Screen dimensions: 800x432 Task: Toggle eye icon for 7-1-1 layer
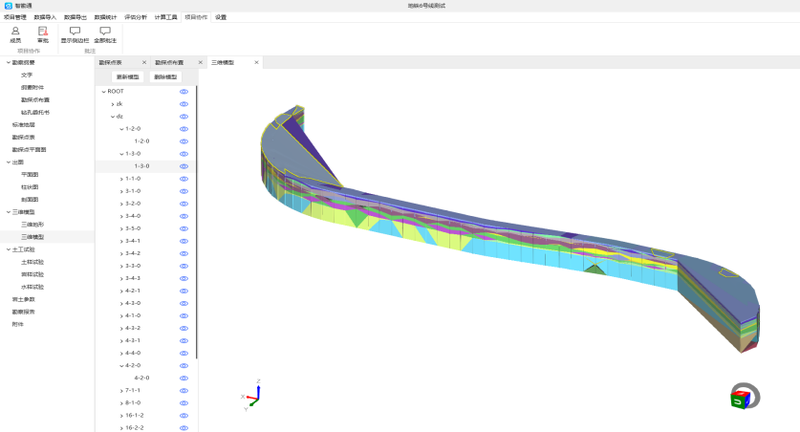[184, 391]
